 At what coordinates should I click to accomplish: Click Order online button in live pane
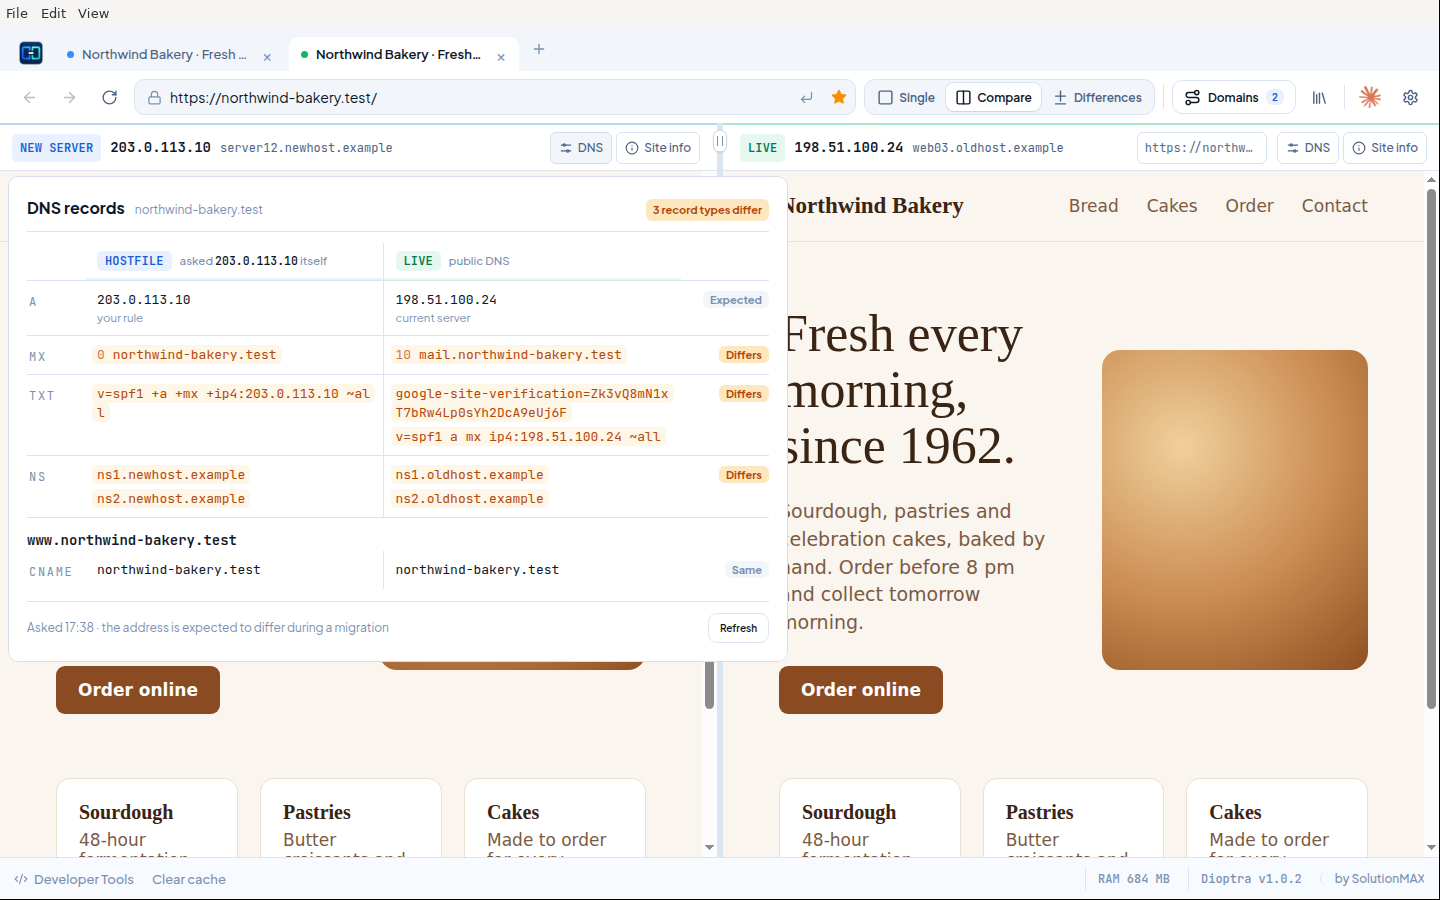(x=861, y=690)
